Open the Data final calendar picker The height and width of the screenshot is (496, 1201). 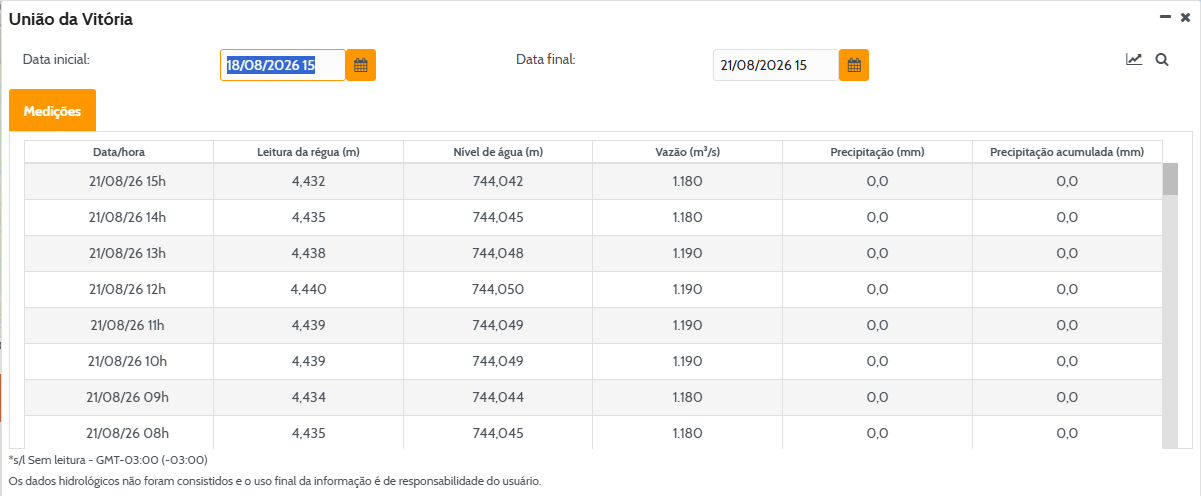854,65
